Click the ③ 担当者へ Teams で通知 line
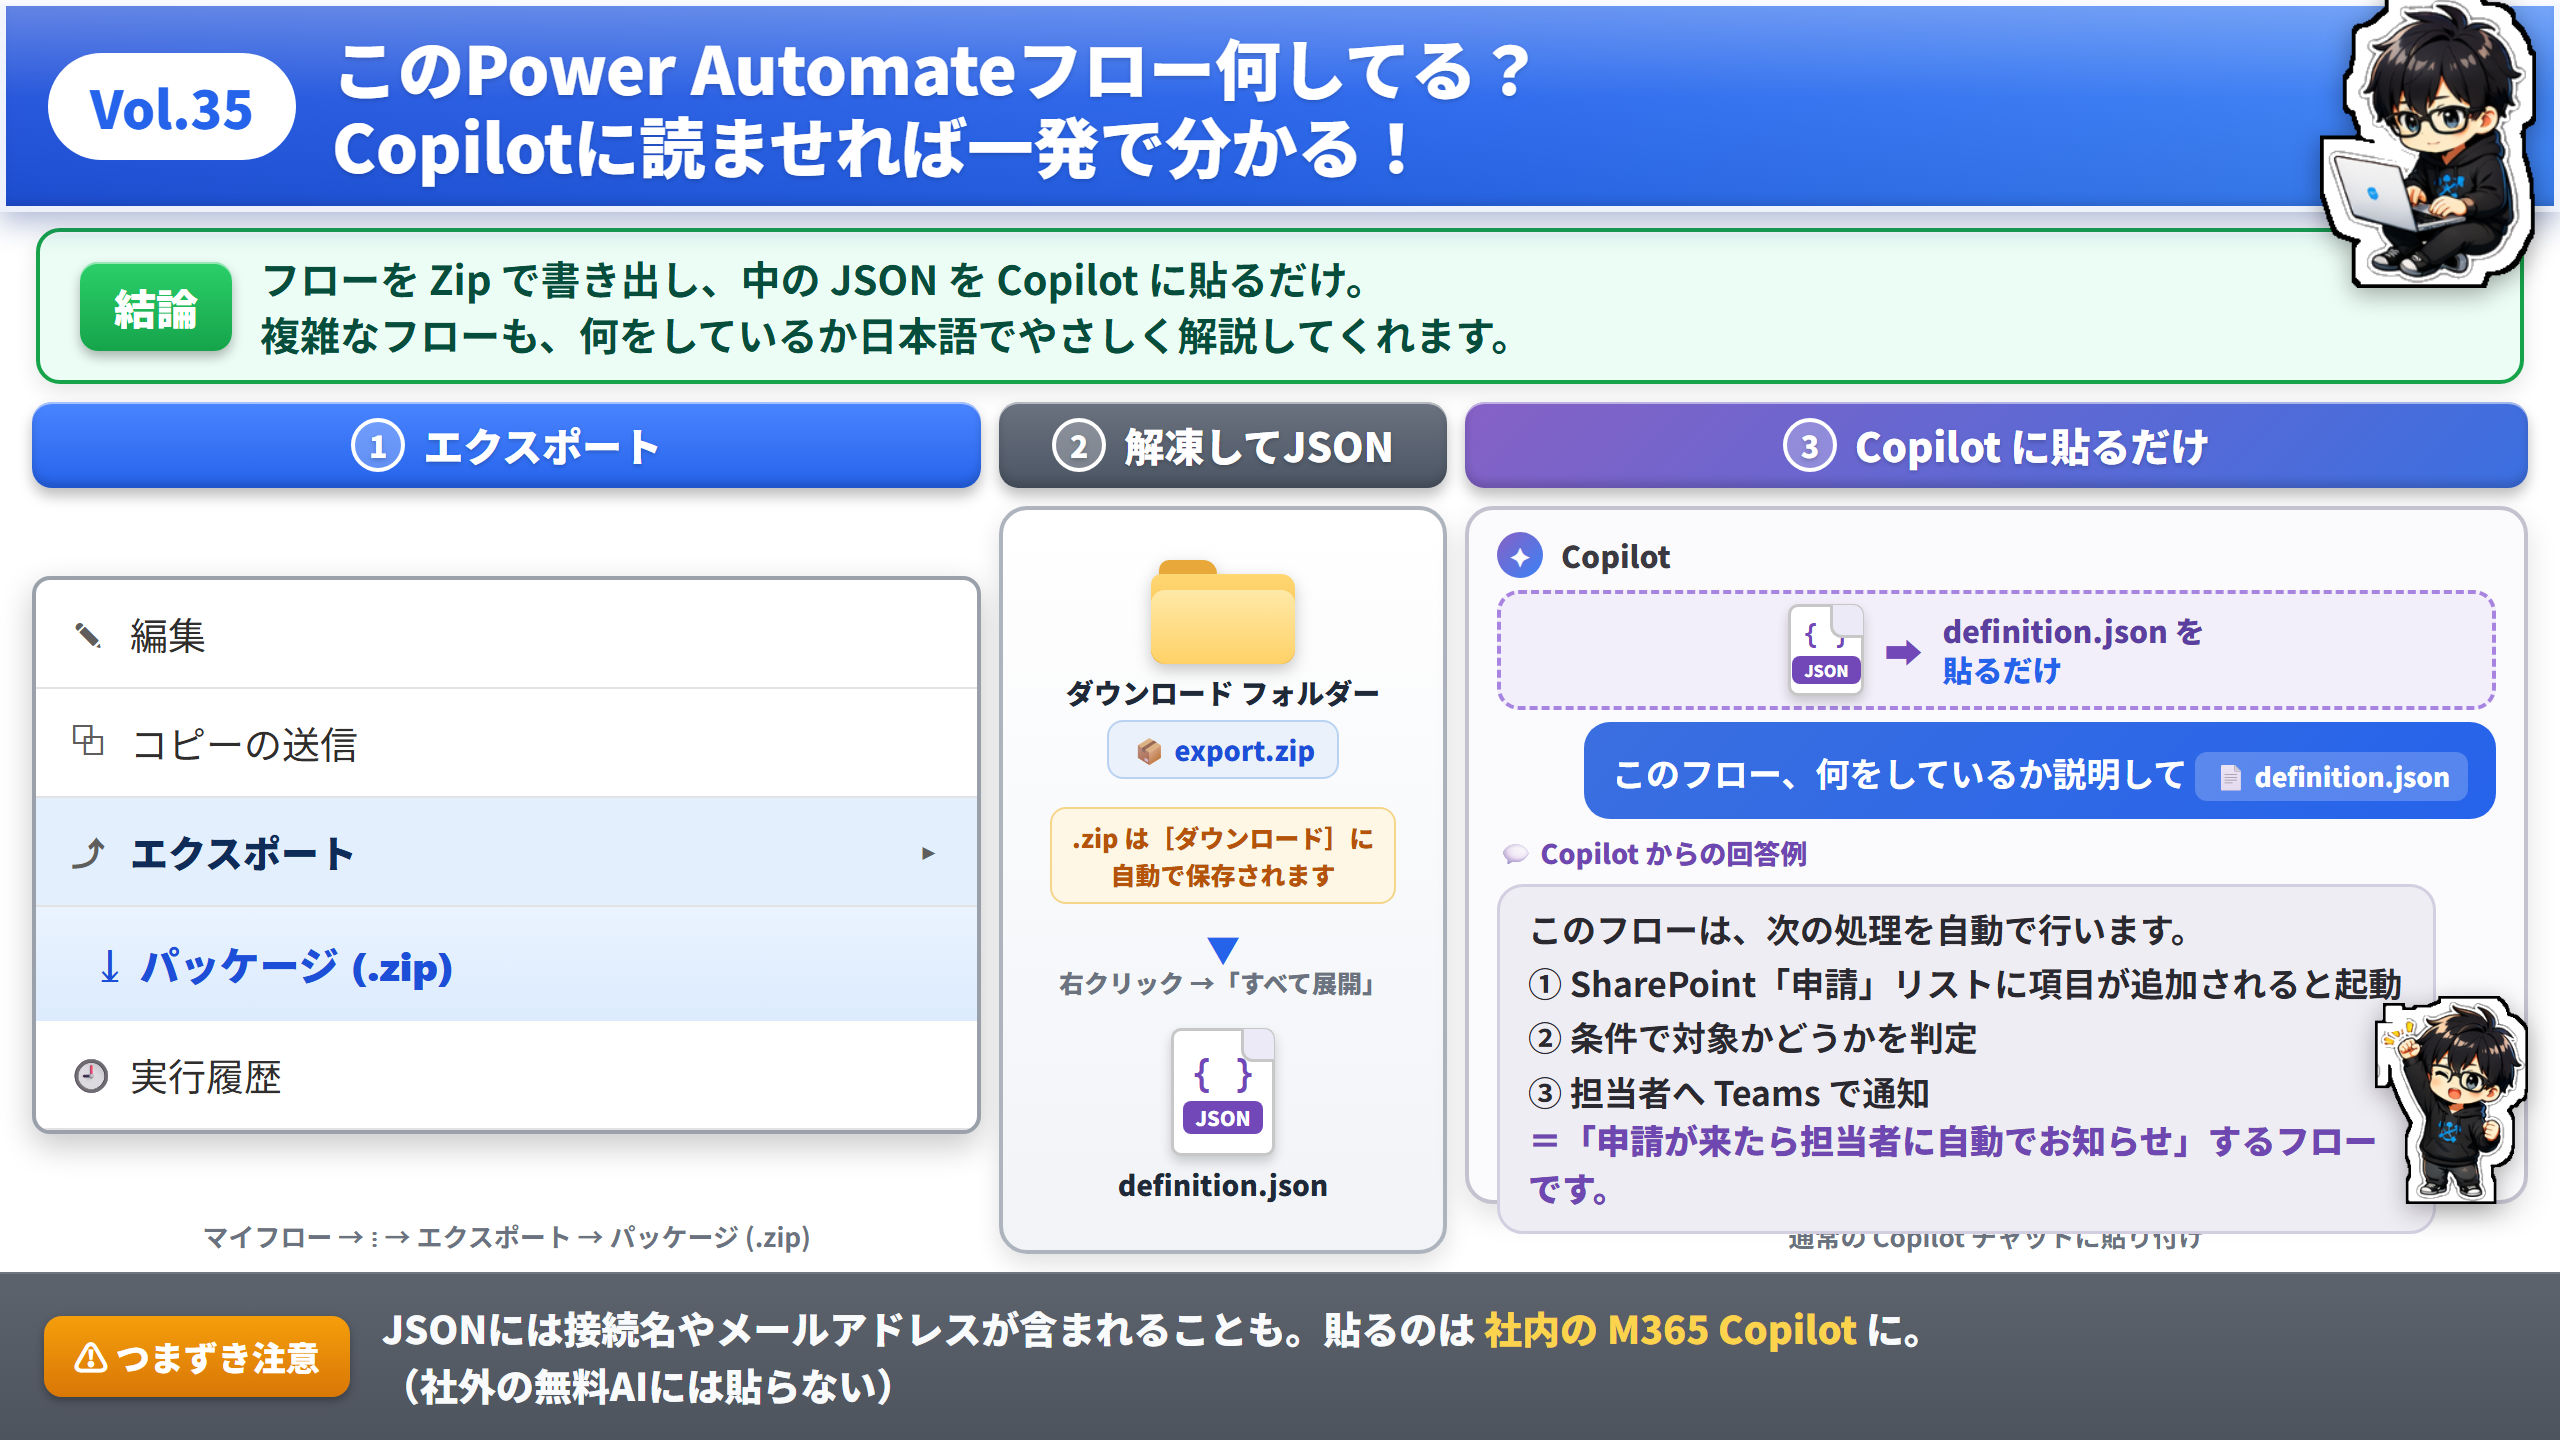2560x1440 pixels. click(1728, 1093)
